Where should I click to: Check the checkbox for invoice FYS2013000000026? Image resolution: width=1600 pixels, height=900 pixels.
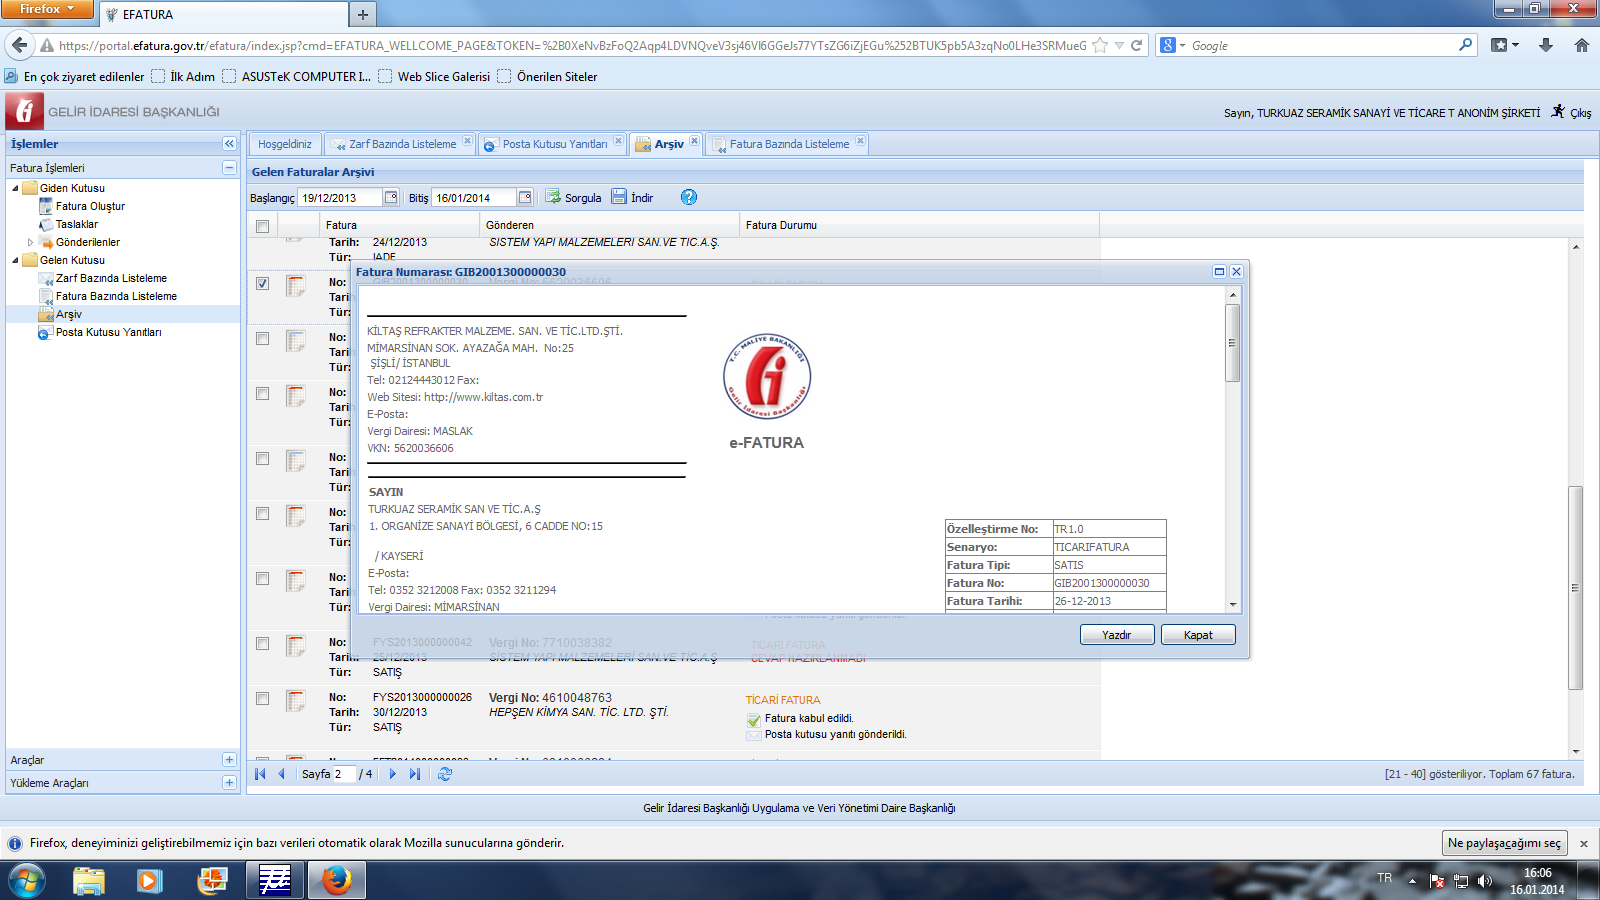tap(262, 699)
